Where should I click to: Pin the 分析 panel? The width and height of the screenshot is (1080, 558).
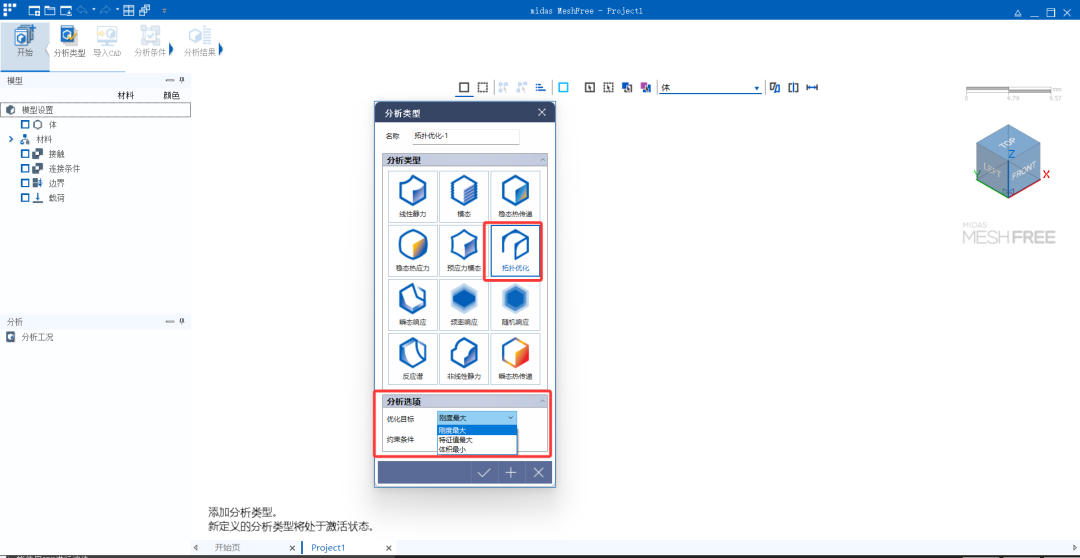click(183, 322)
